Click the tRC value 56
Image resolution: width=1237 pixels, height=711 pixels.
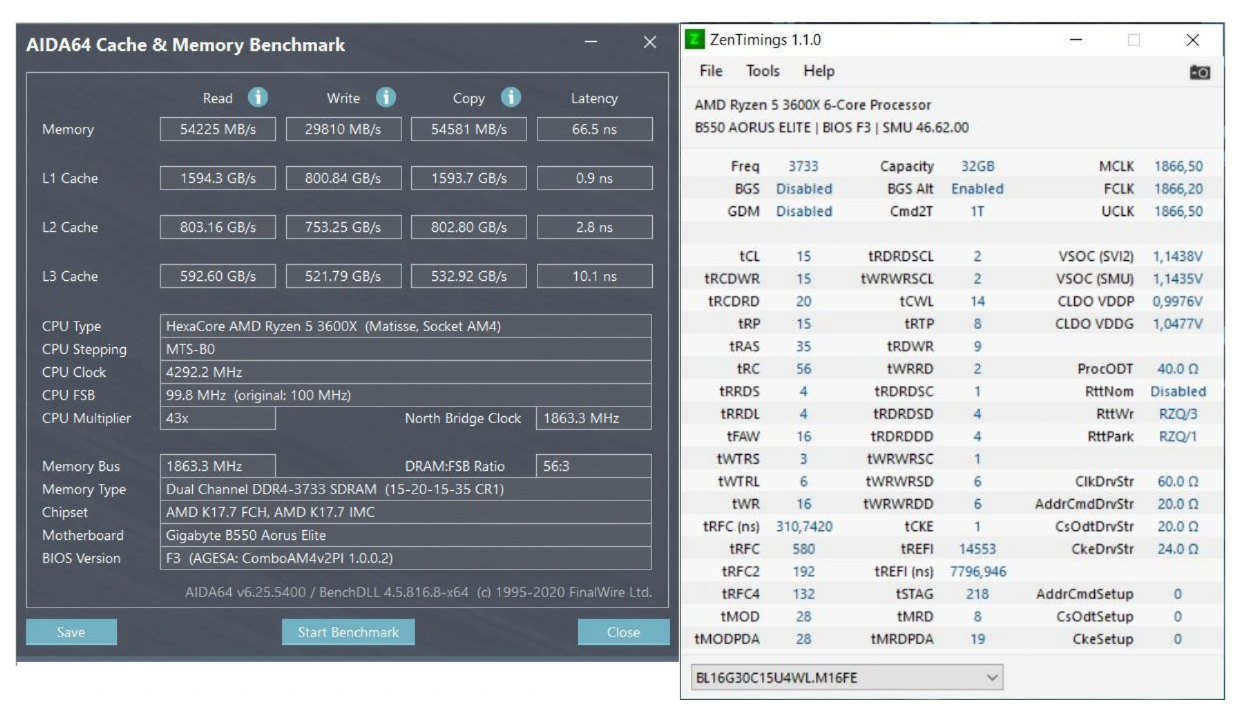pos(803,369)
